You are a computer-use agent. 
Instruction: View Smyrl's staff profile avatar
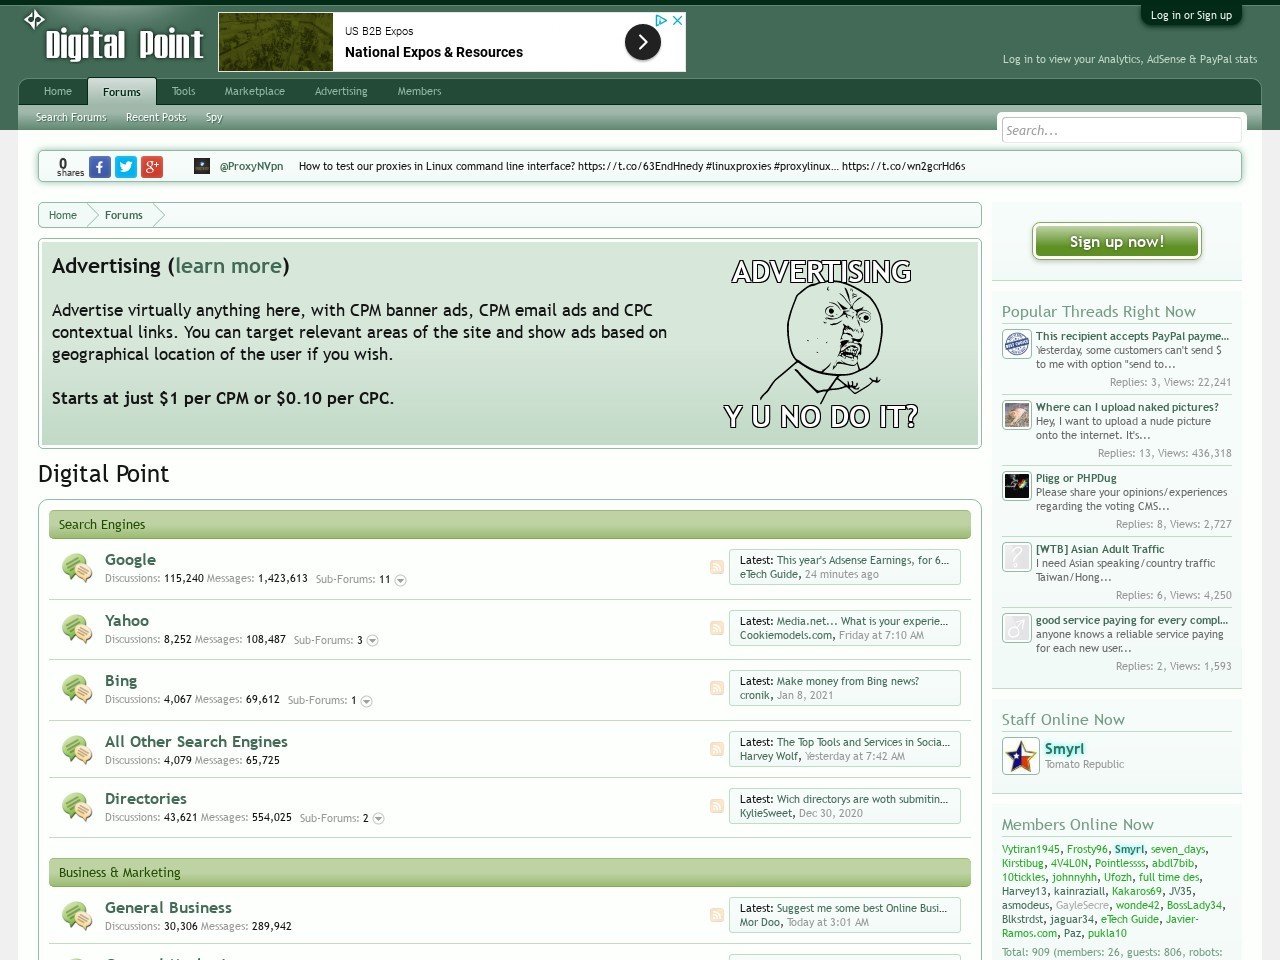(1020, 757)
